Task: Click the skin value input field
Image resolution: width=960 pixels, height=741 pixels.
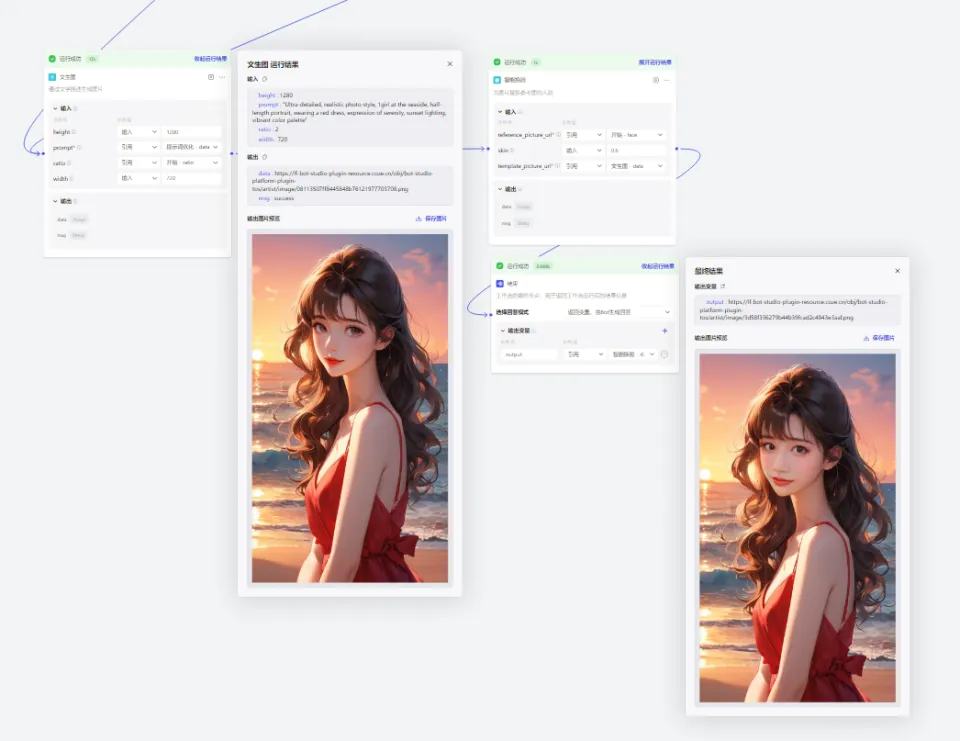Action: click(637, 151)
